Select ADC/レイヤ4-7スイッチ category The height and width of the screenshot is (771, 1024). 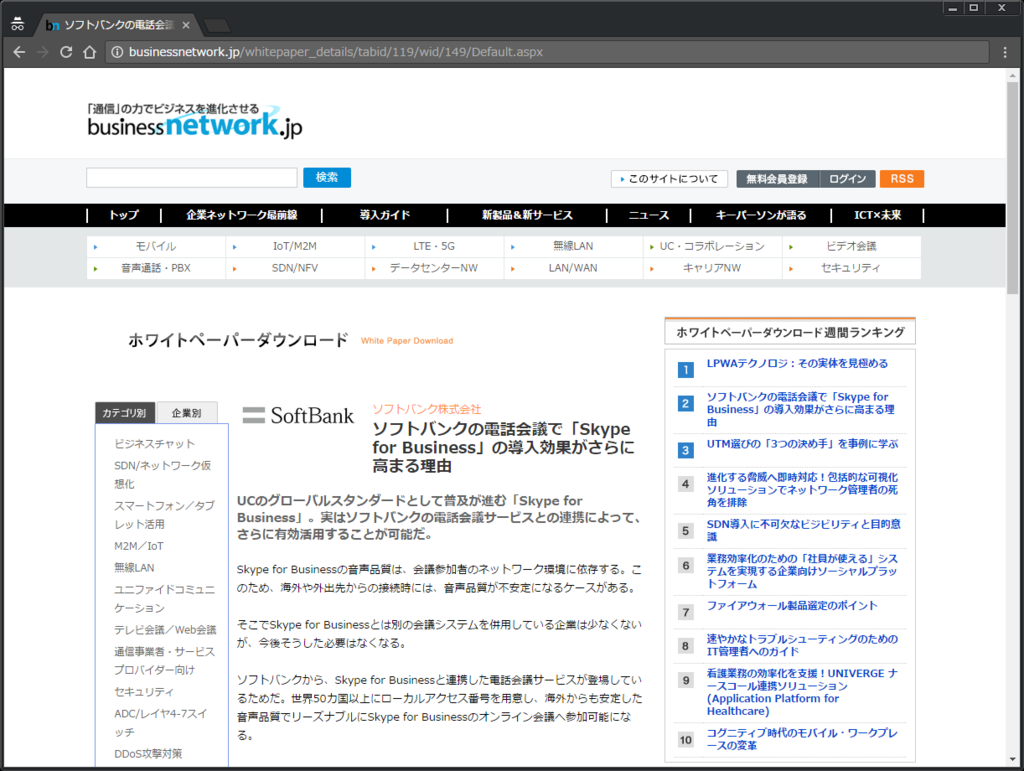point(161,723)
